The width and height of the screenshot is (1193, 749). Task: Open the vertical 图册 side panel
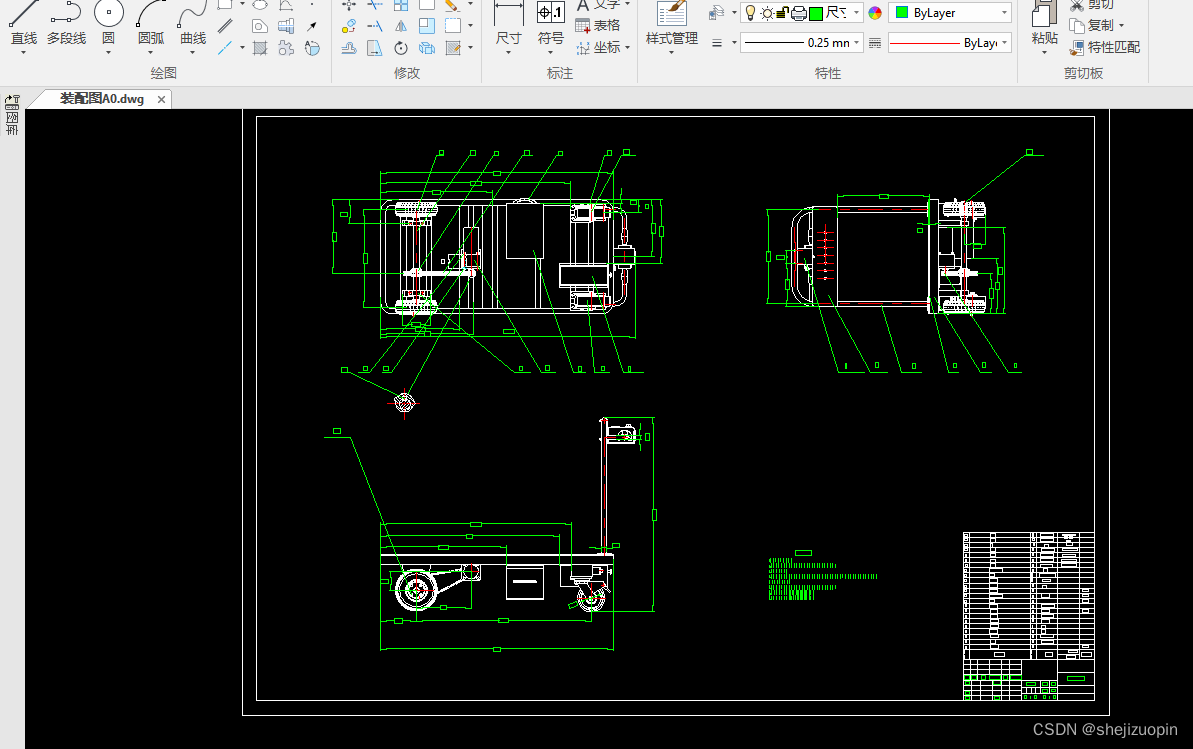[x=12, y=124]
